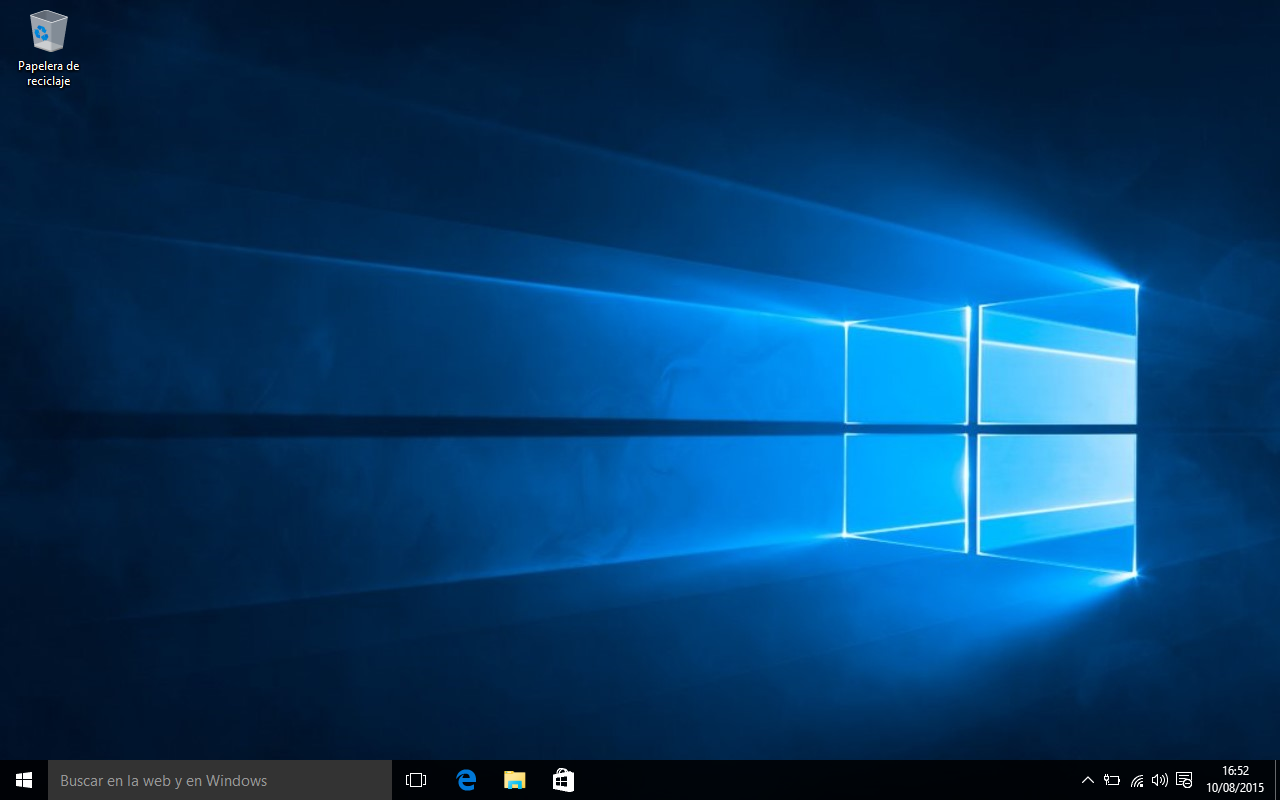Launch Microsoft Edge from the taskbar
The height and width of the screenshot is (800, 1280).
[x=466, y=780]
